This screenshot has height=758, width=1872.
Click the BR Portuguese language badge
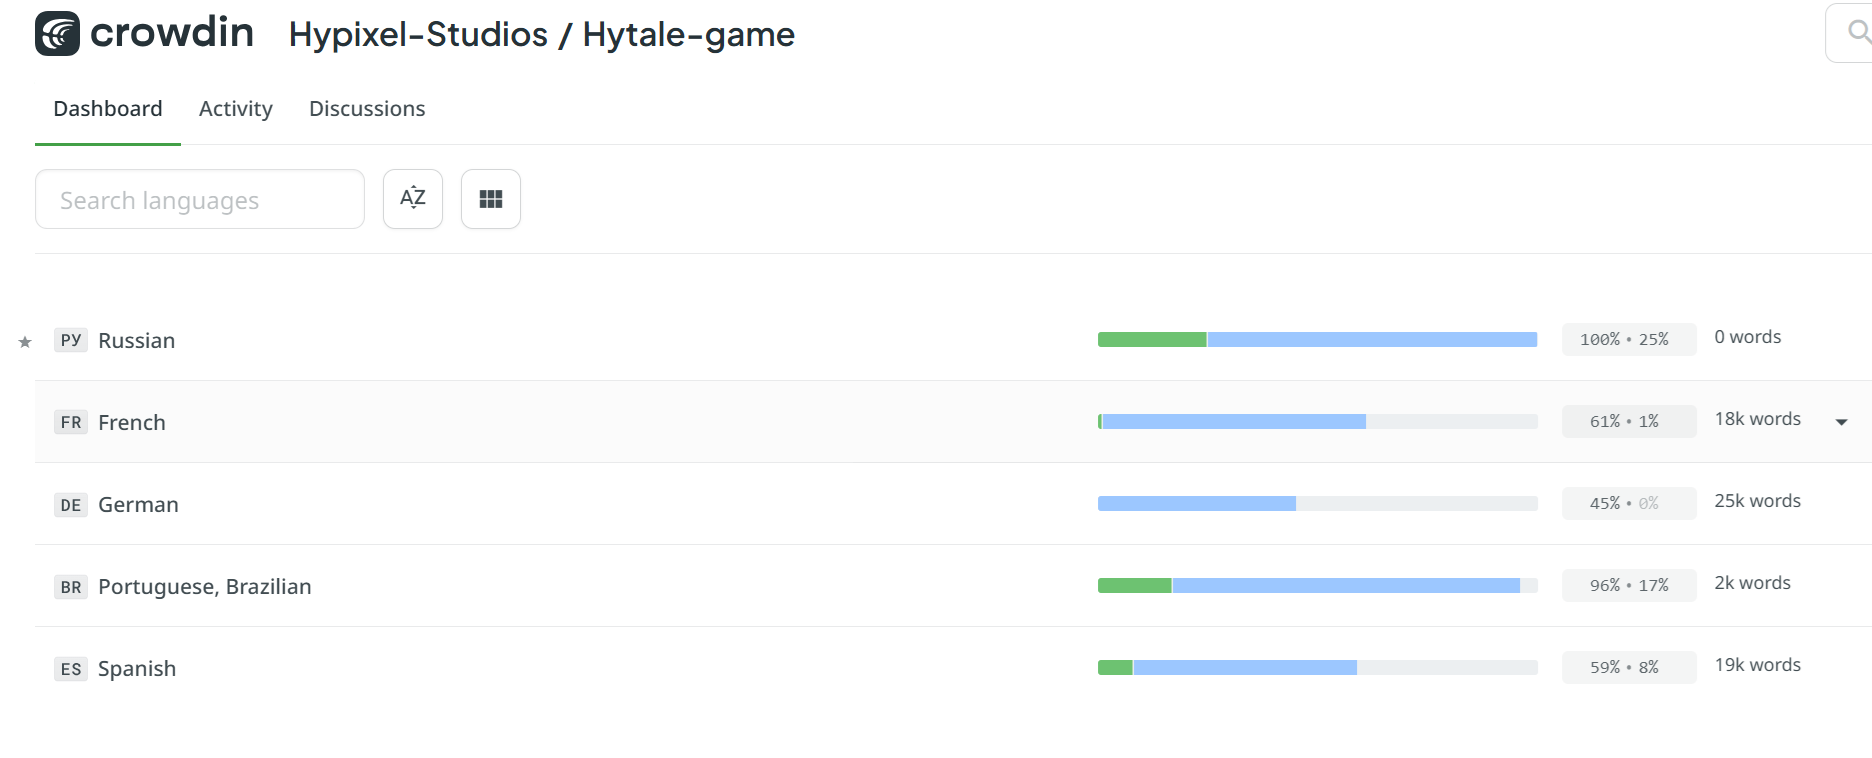pyautogui.click(x=71, y=586)
